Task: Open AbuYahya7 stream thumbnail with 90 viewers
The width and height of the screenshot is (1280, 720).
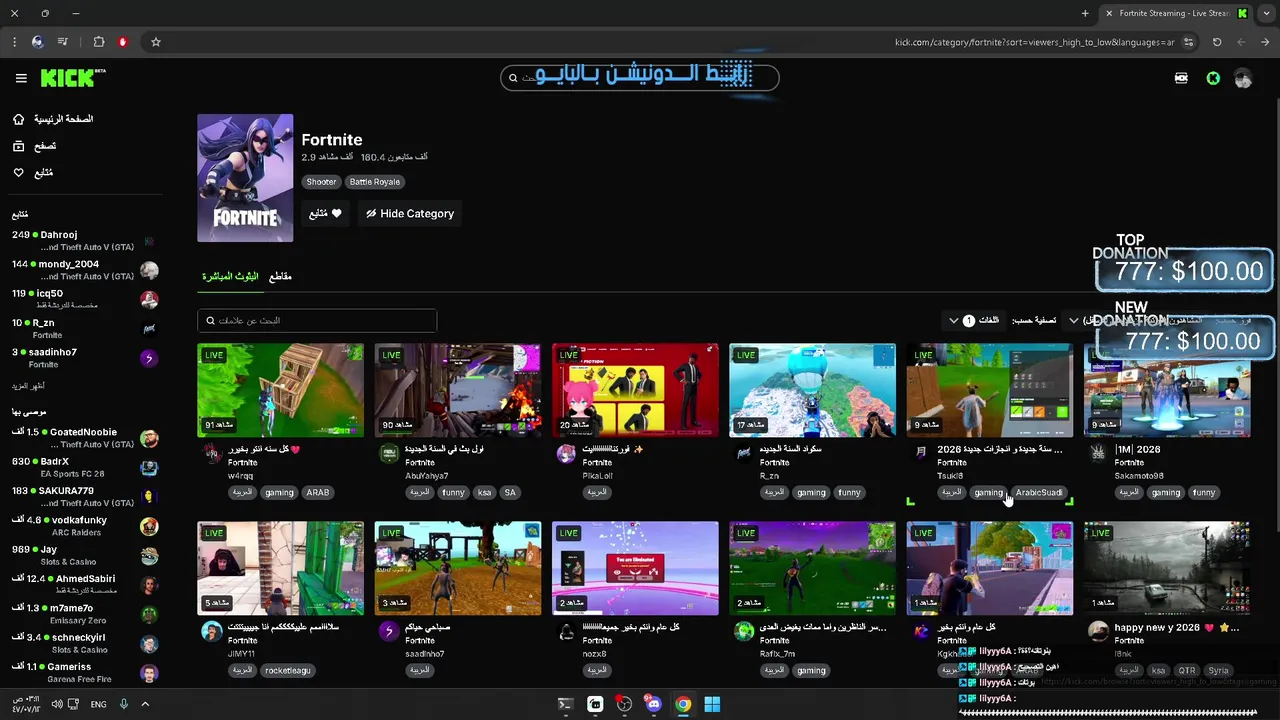Action: point(457,390)
